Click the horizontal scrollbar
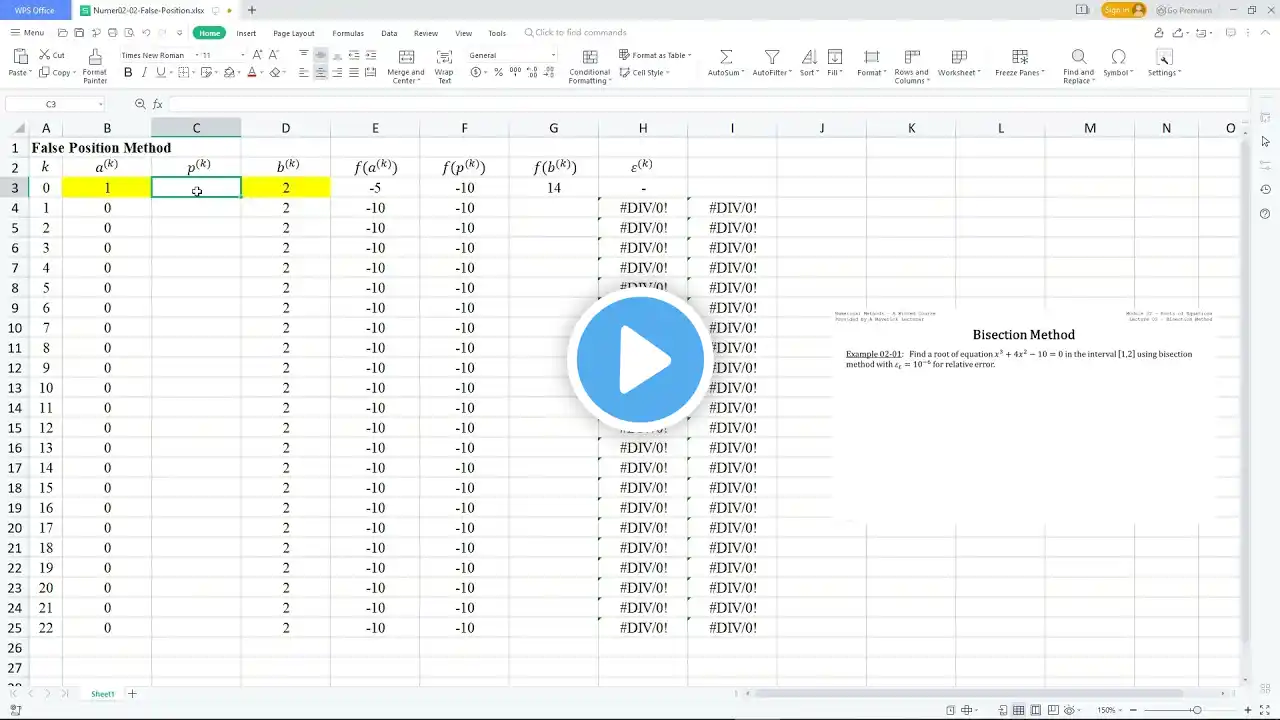 pos(970,694)
